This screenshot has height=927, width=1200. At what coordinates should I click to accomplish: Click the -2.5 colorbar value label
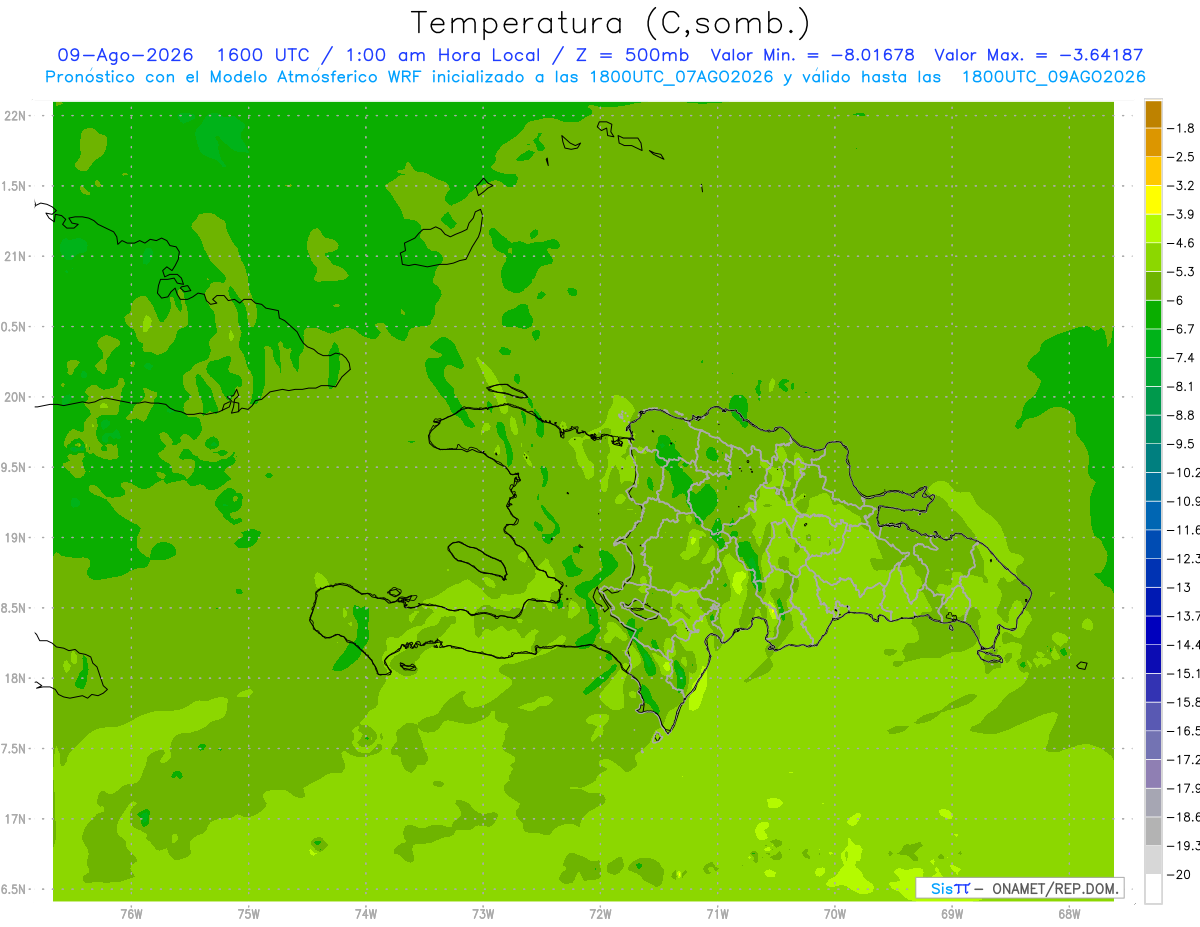1183,157
